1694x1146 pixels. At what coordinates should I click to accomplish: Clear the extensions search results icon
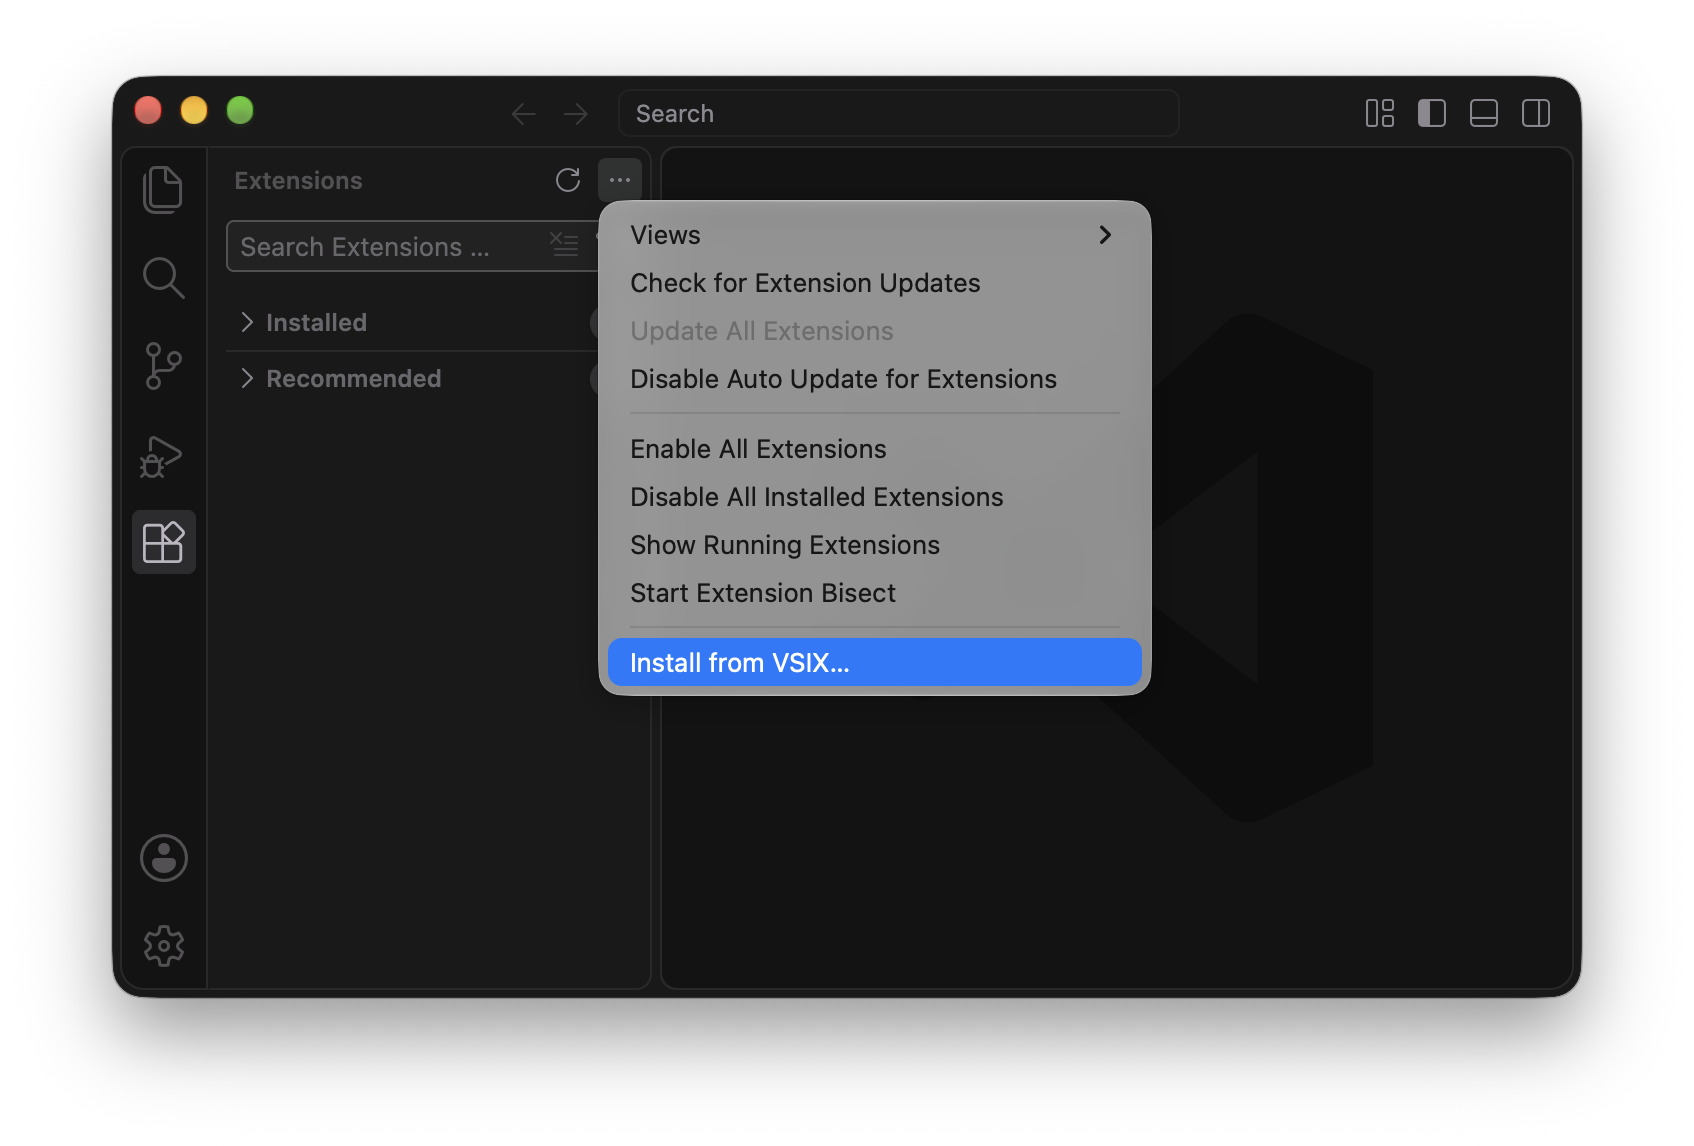tap(564, 245)
